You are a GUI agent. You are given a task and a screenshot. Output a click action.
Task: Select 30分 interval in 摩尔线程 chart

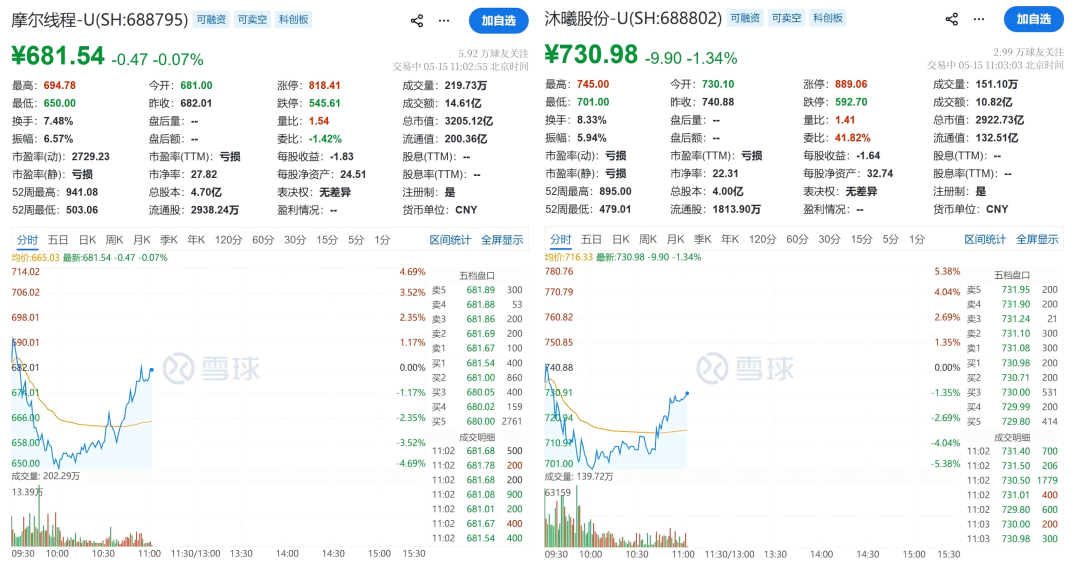[x=295, y=240]
